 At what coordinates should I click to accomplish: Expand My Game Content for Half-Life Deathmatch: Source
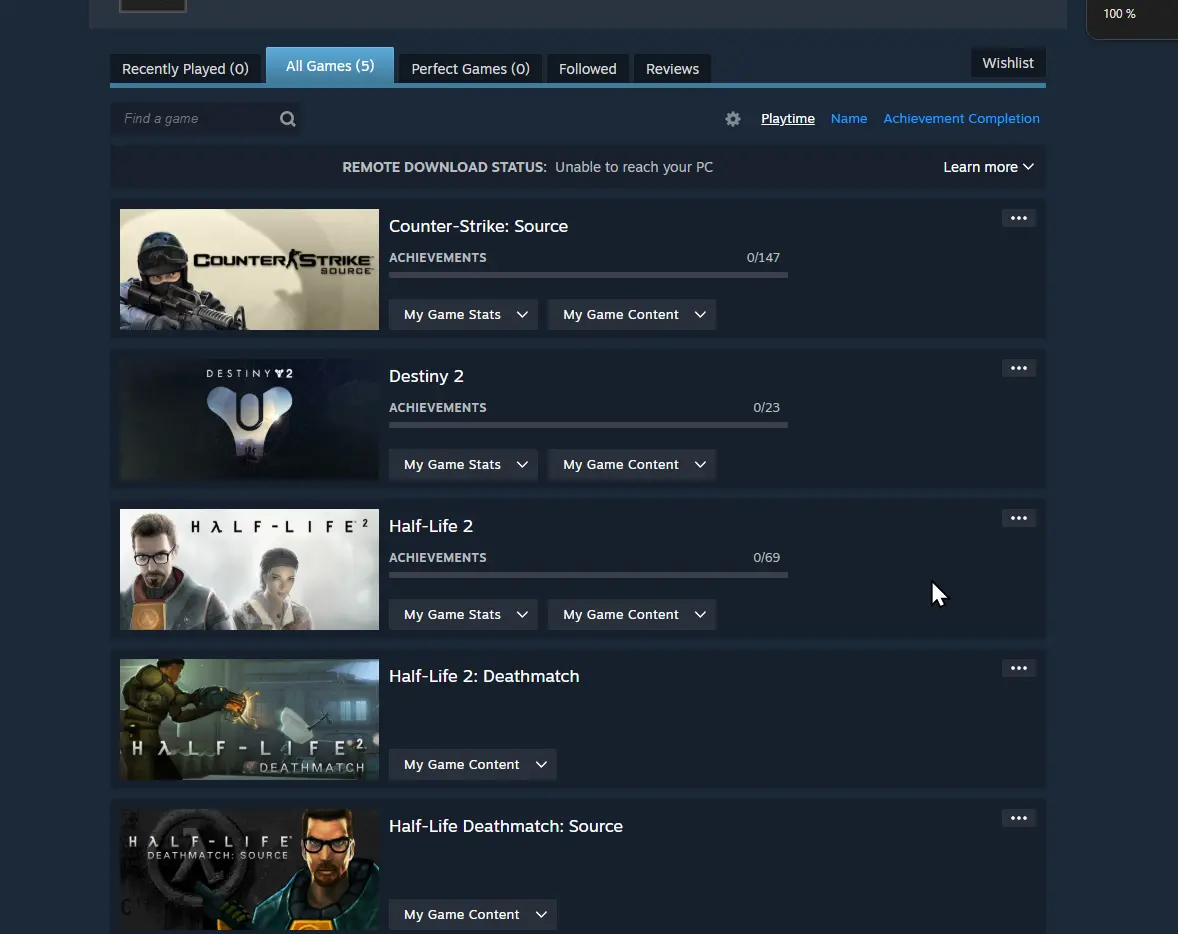[x=473, y=914]
